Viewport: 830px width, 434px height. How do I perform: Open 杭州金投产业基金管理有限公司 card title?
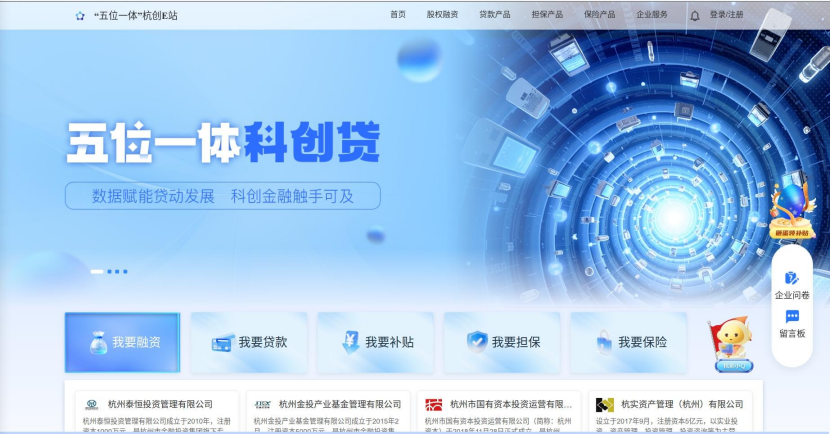340,404
